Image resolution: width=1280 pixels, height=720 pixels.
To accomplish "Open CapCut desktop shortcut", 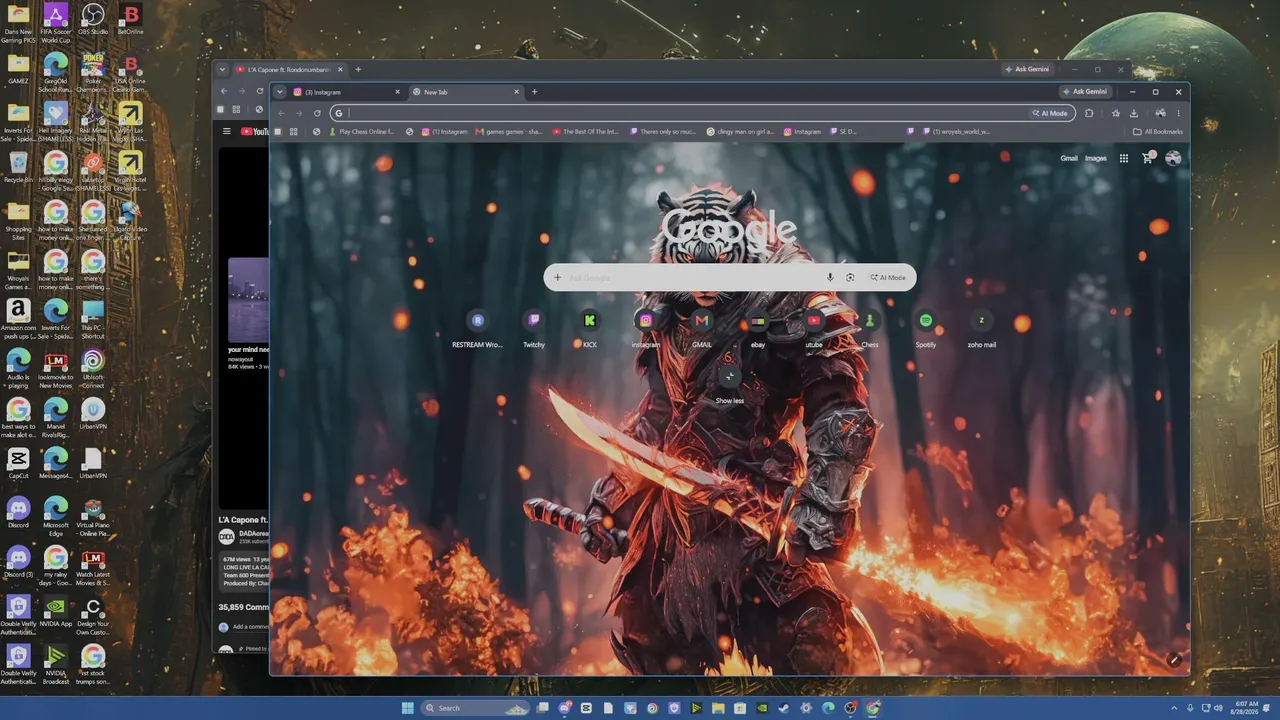I will click(18, 463).
